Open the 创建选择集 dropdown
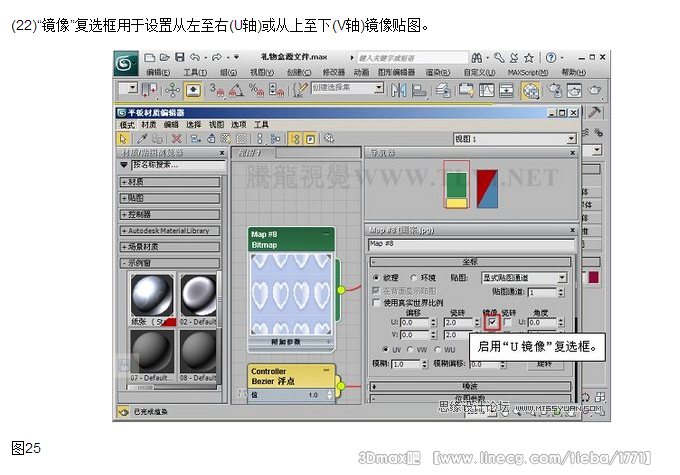This screenshot has height=475, width=680. pos(347,88)
